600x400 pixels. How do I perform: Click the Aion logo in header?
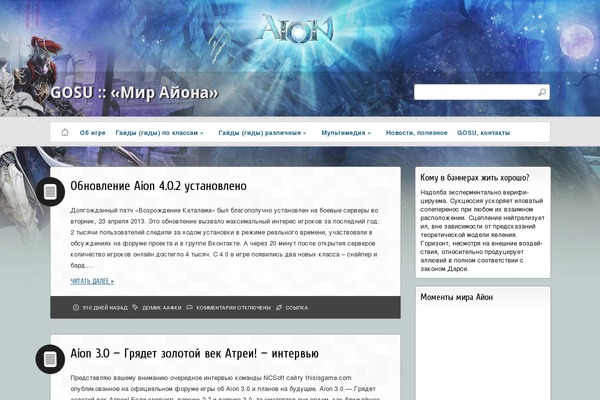296,28
